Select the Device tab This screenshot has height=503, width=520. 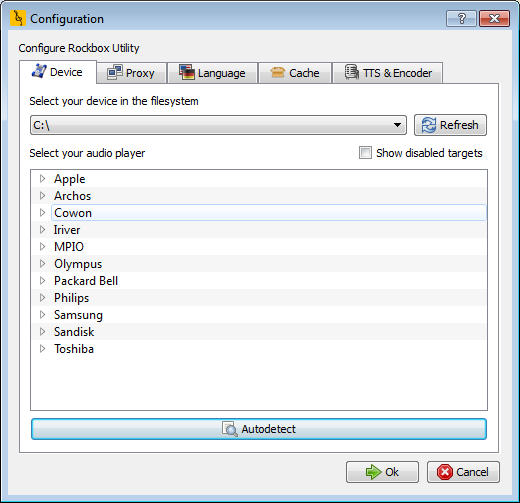tap(58, 72)
